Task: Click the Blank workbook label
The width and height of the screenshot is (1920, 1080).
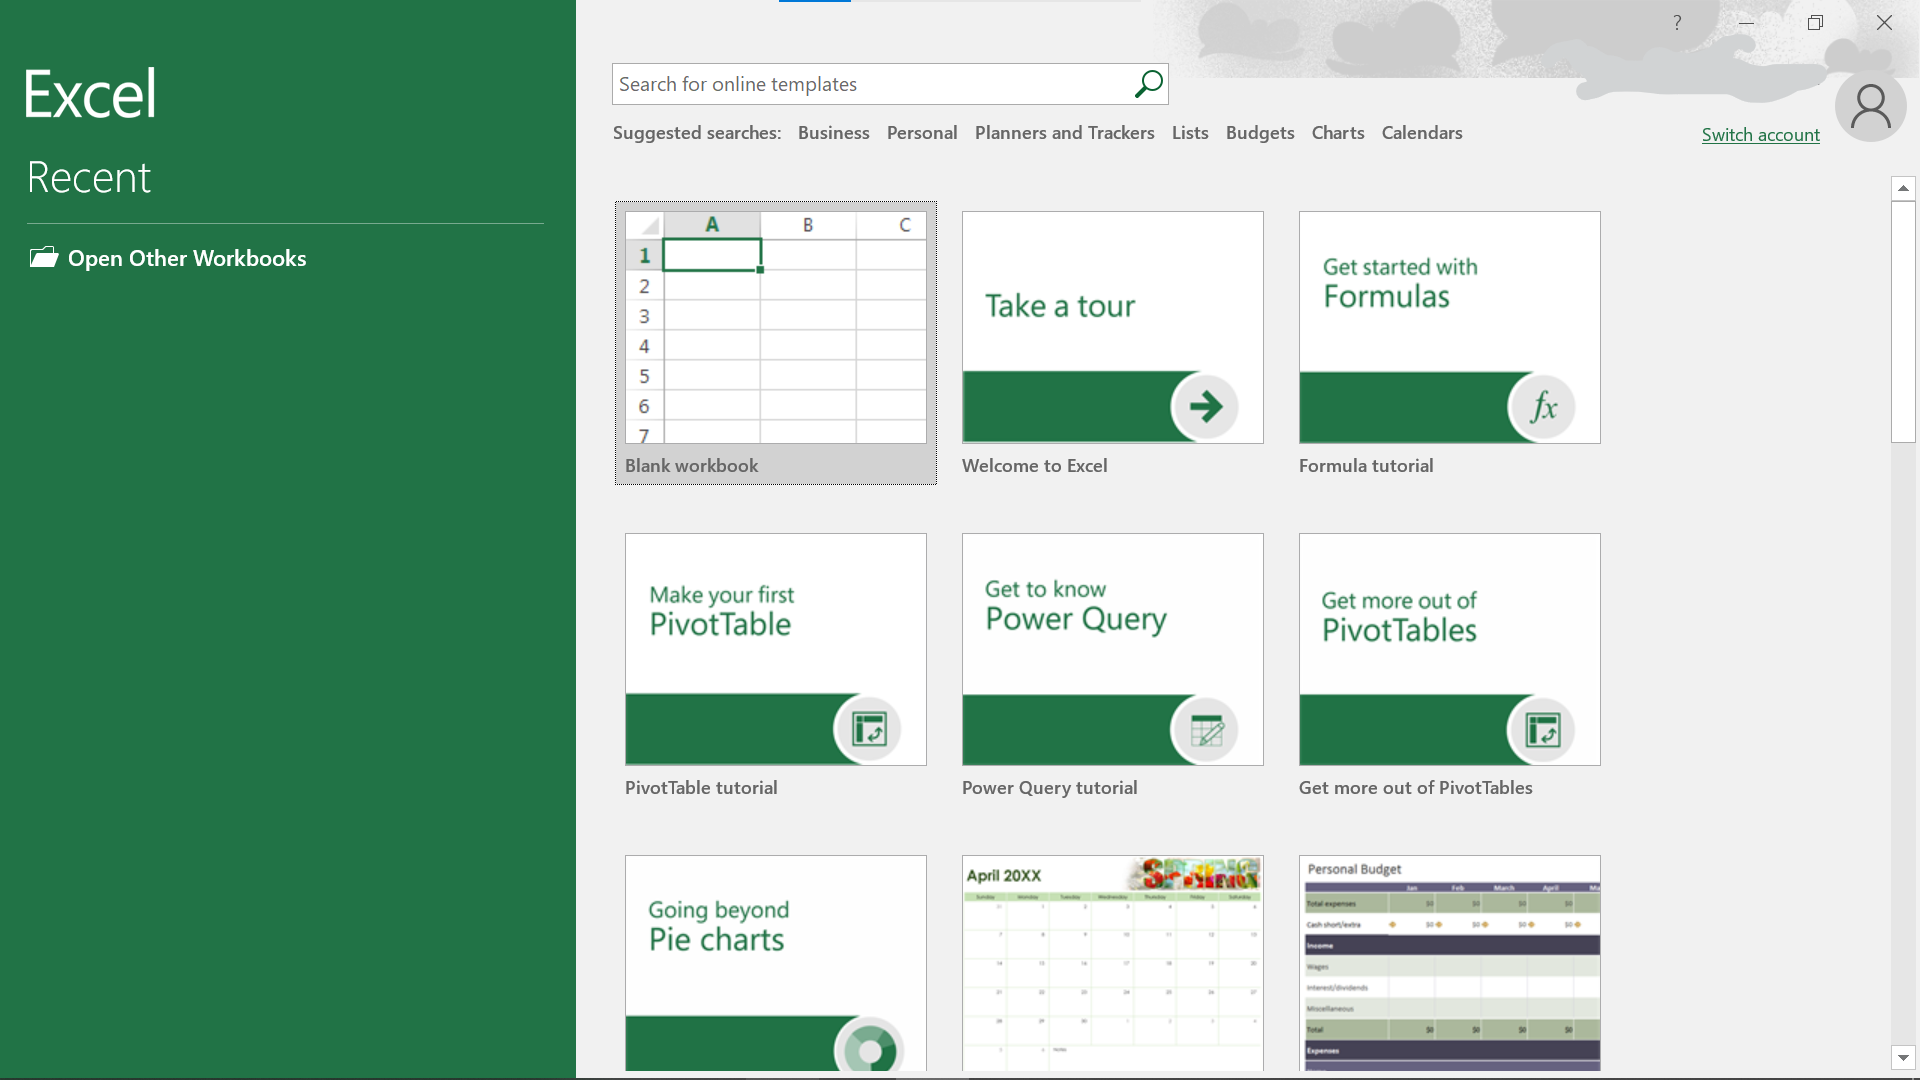Action: pyautogui.click(x=691, y=466)
